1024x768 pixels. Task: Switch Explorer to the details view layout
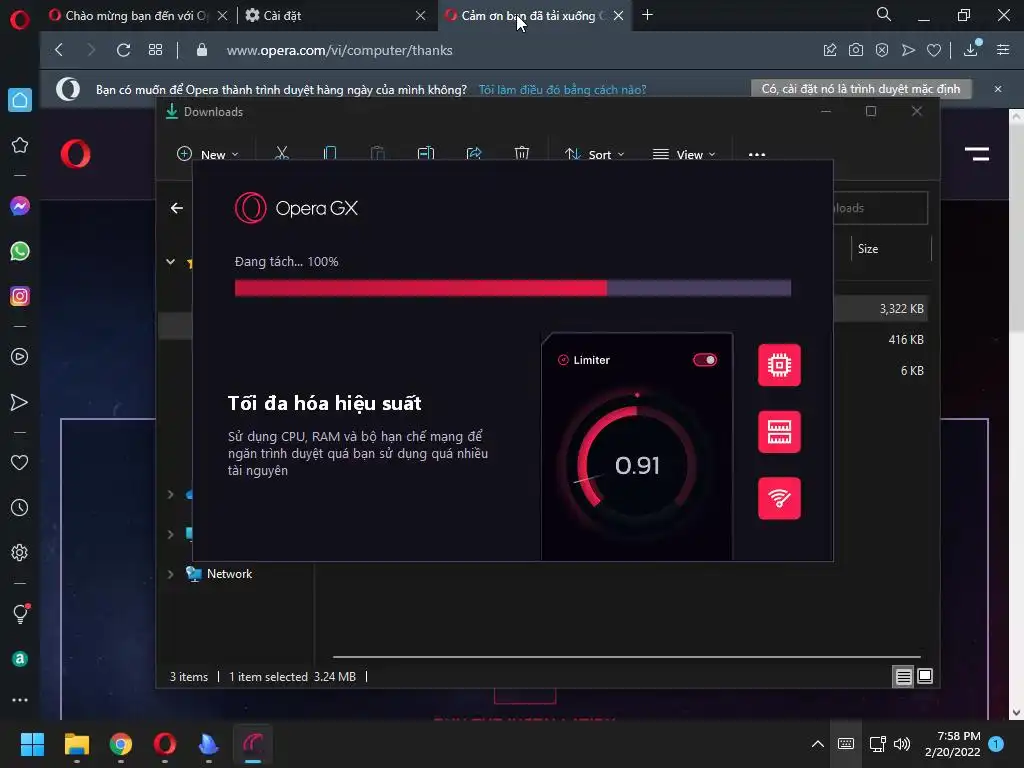click(x=903, y=677)
